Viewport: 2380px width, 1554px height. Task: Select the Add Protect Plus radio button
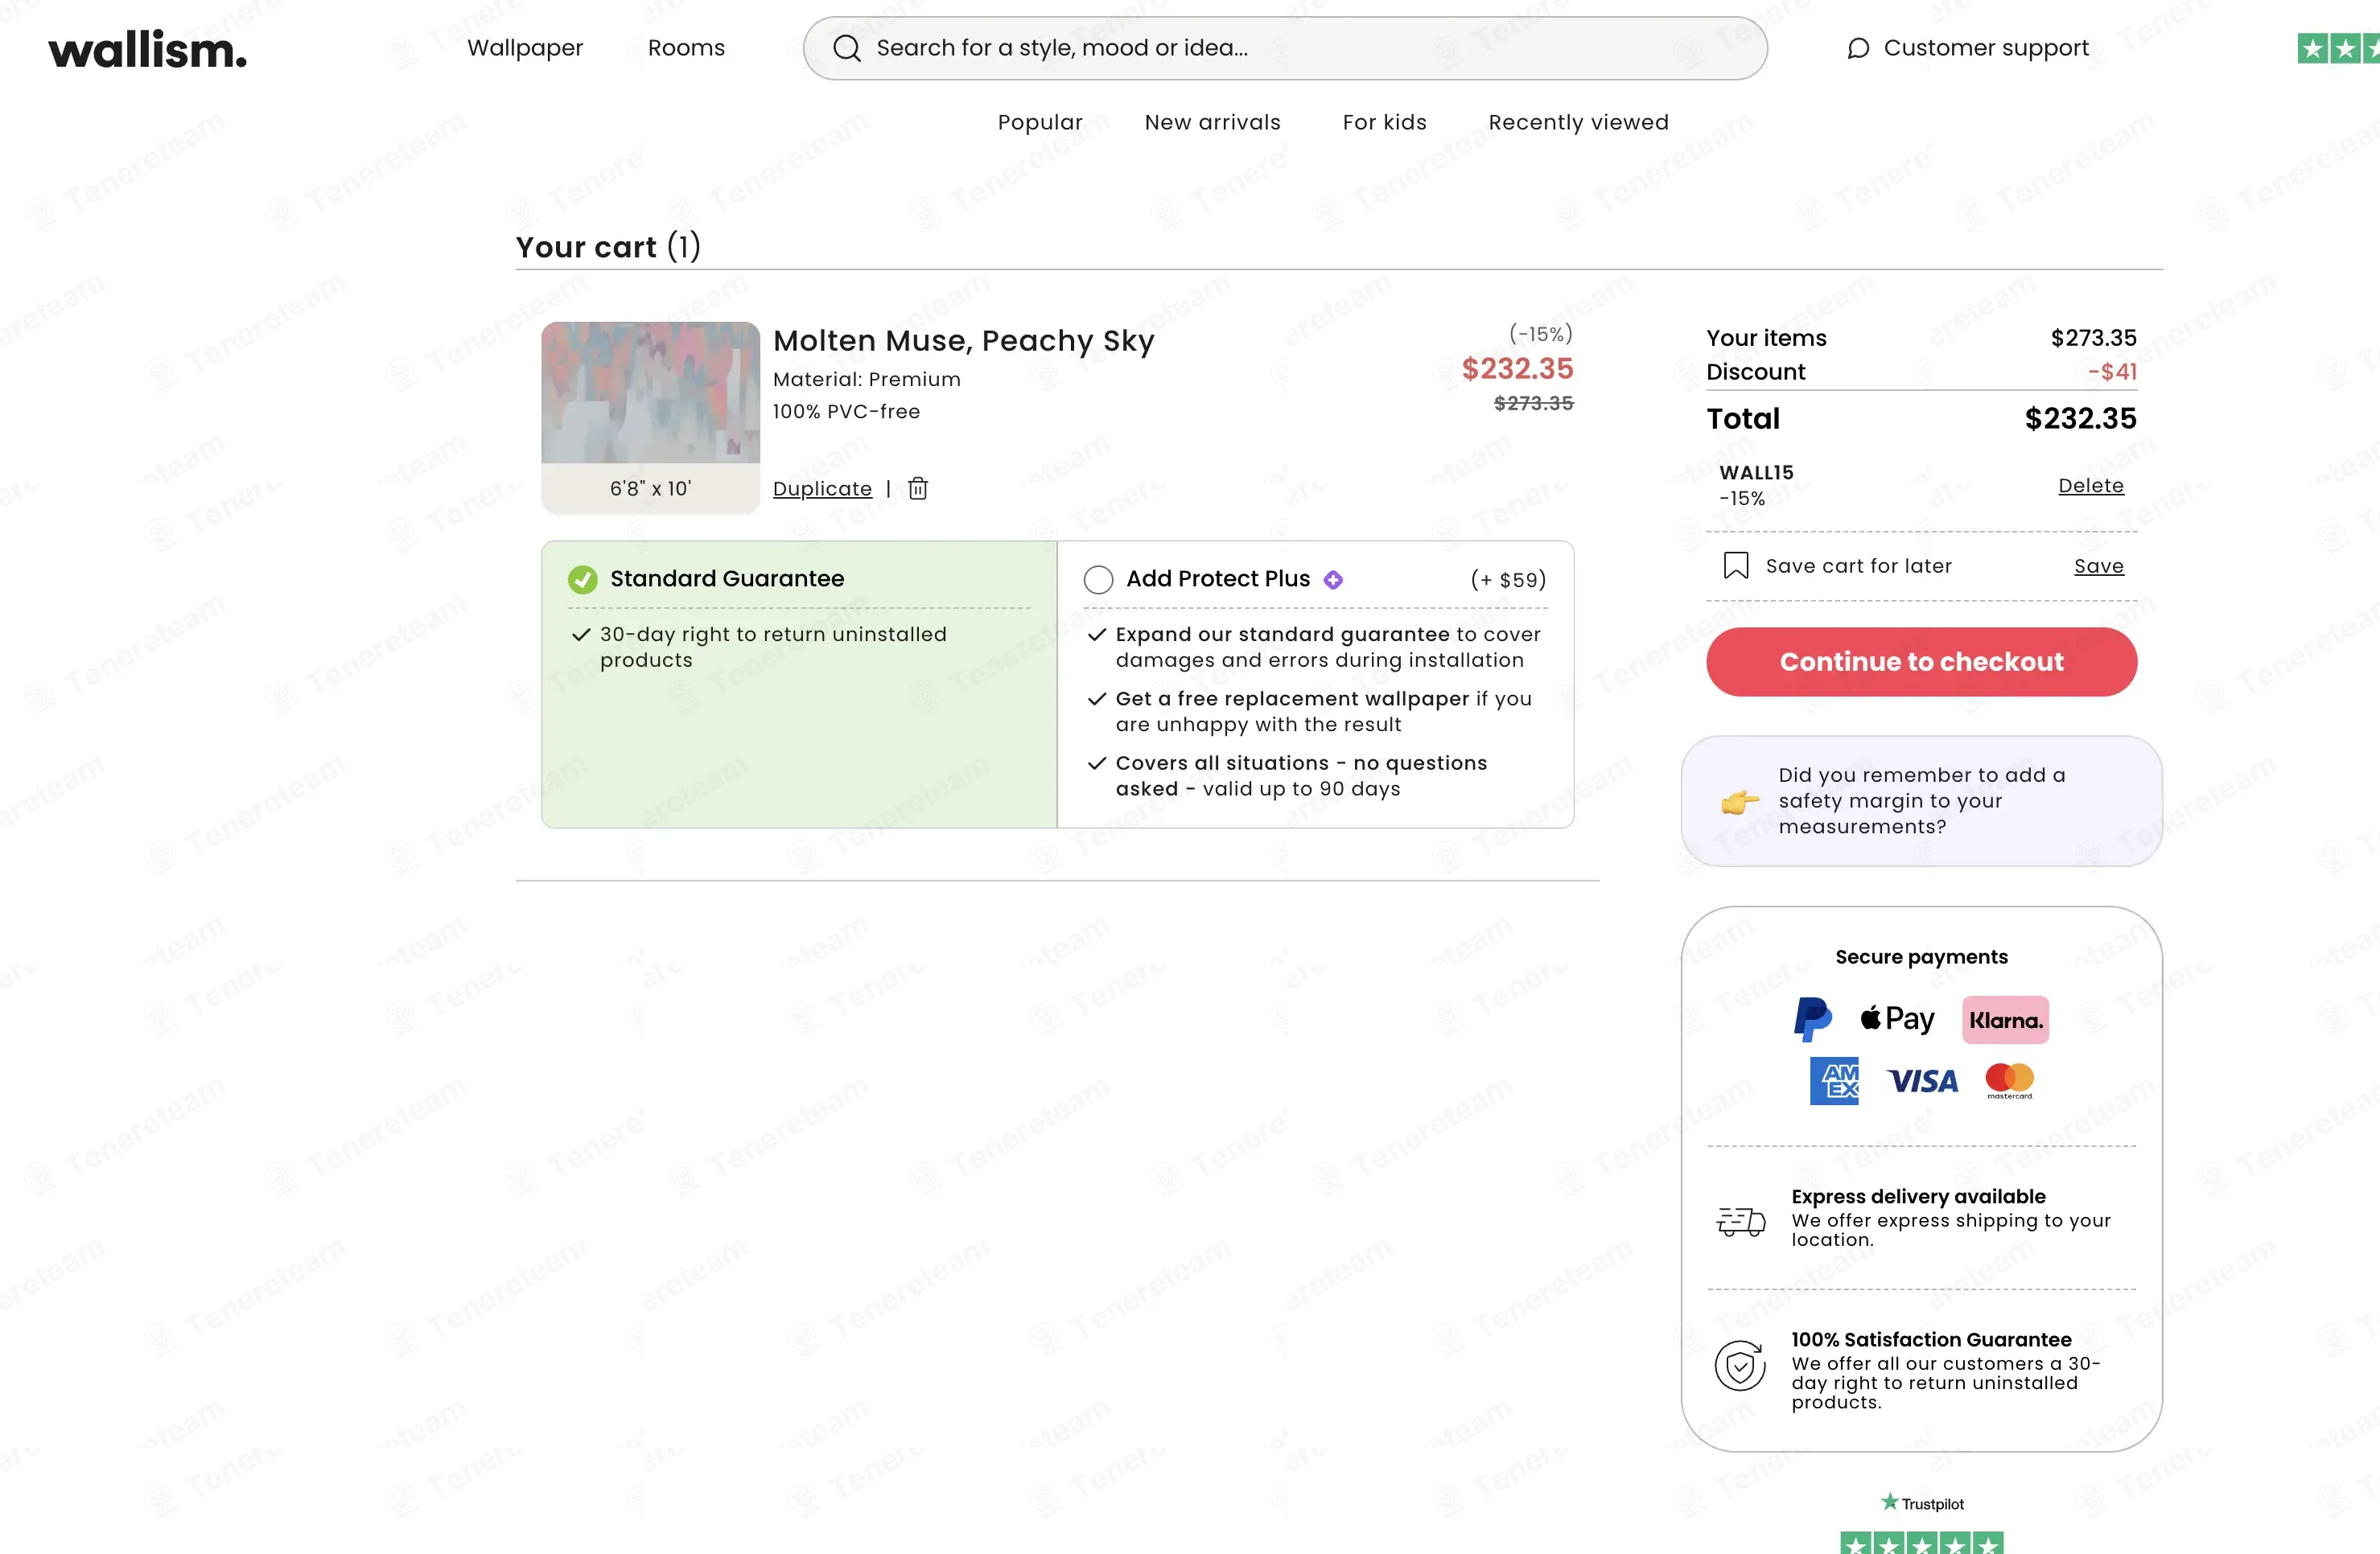point(1098,580)
